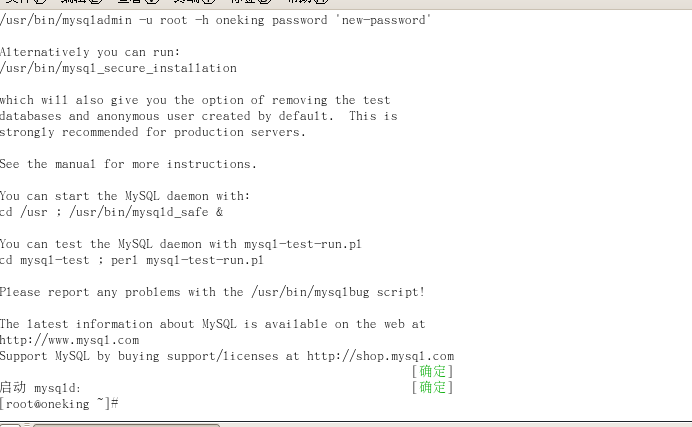Open the 查看 (View) menu
692x427 pixels.
point(138,1)
